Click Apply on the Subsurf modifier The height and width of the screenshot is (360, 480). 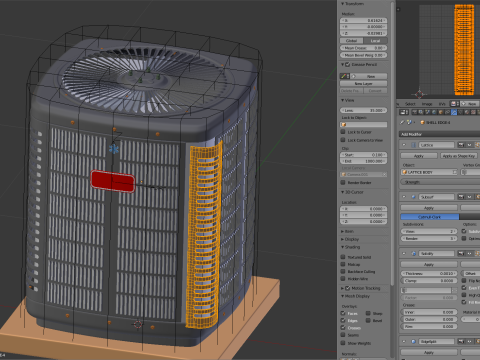click(x=429, y=208)
